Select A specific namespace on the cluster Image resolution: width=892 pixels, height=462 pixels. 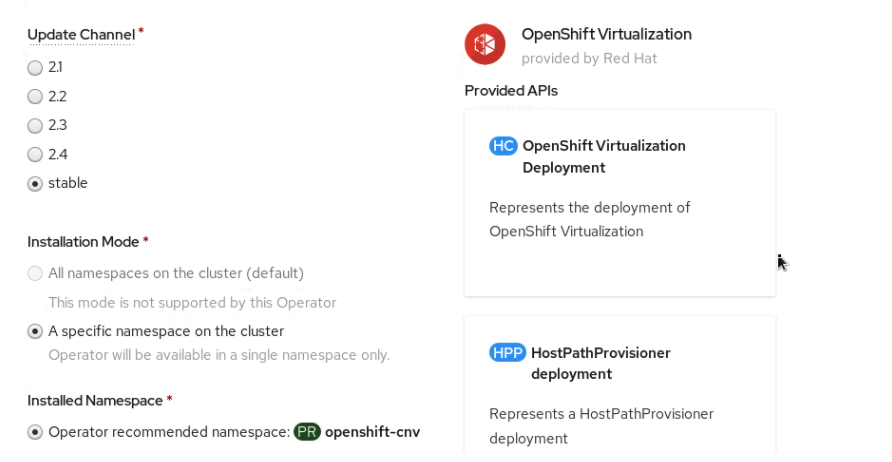point(35,332)
